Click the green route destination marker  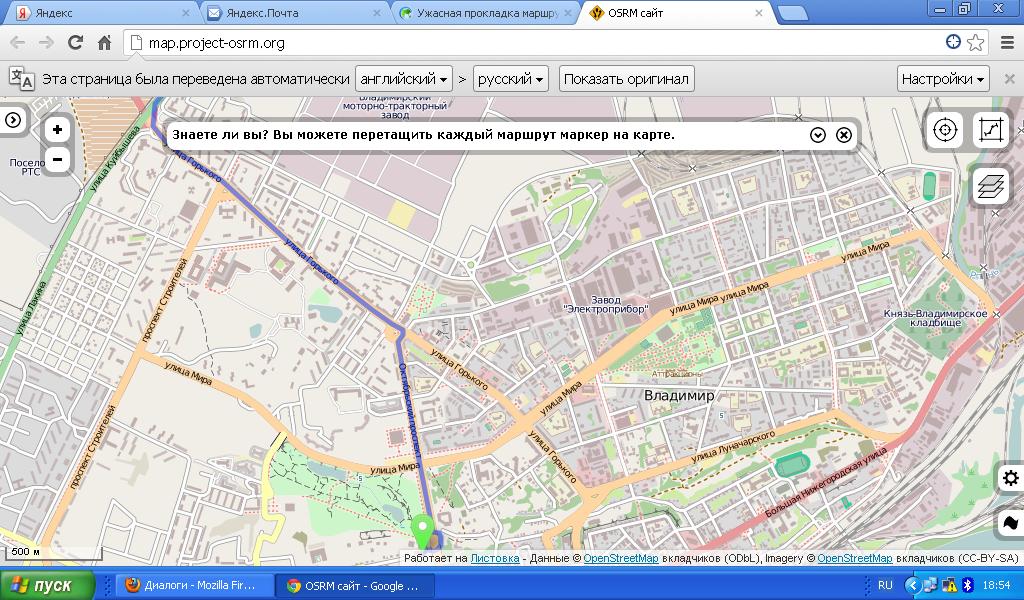pos(423,530)
